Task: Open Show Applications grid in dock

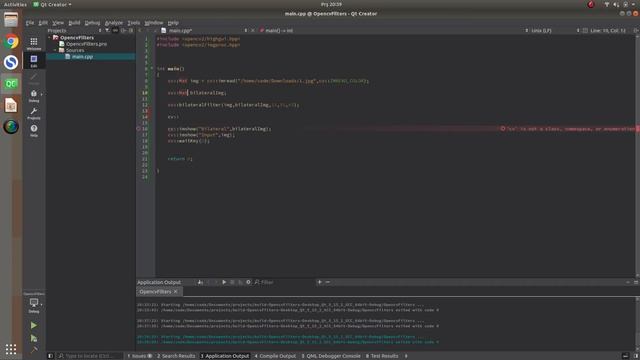Action: point(11,349)
